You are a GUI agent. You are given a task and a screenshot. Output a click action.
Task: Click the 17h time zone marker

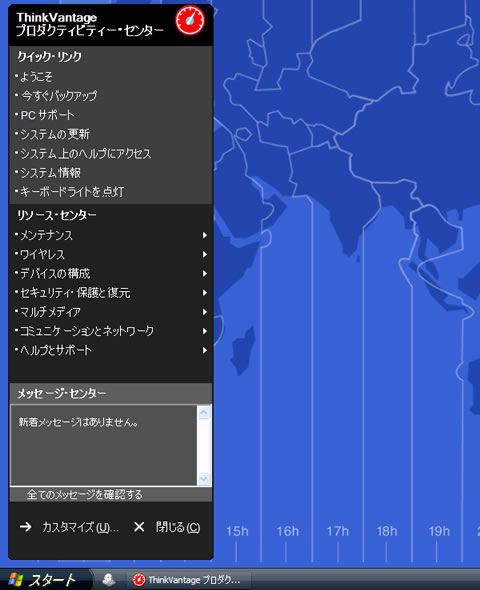tap(337, 531)
